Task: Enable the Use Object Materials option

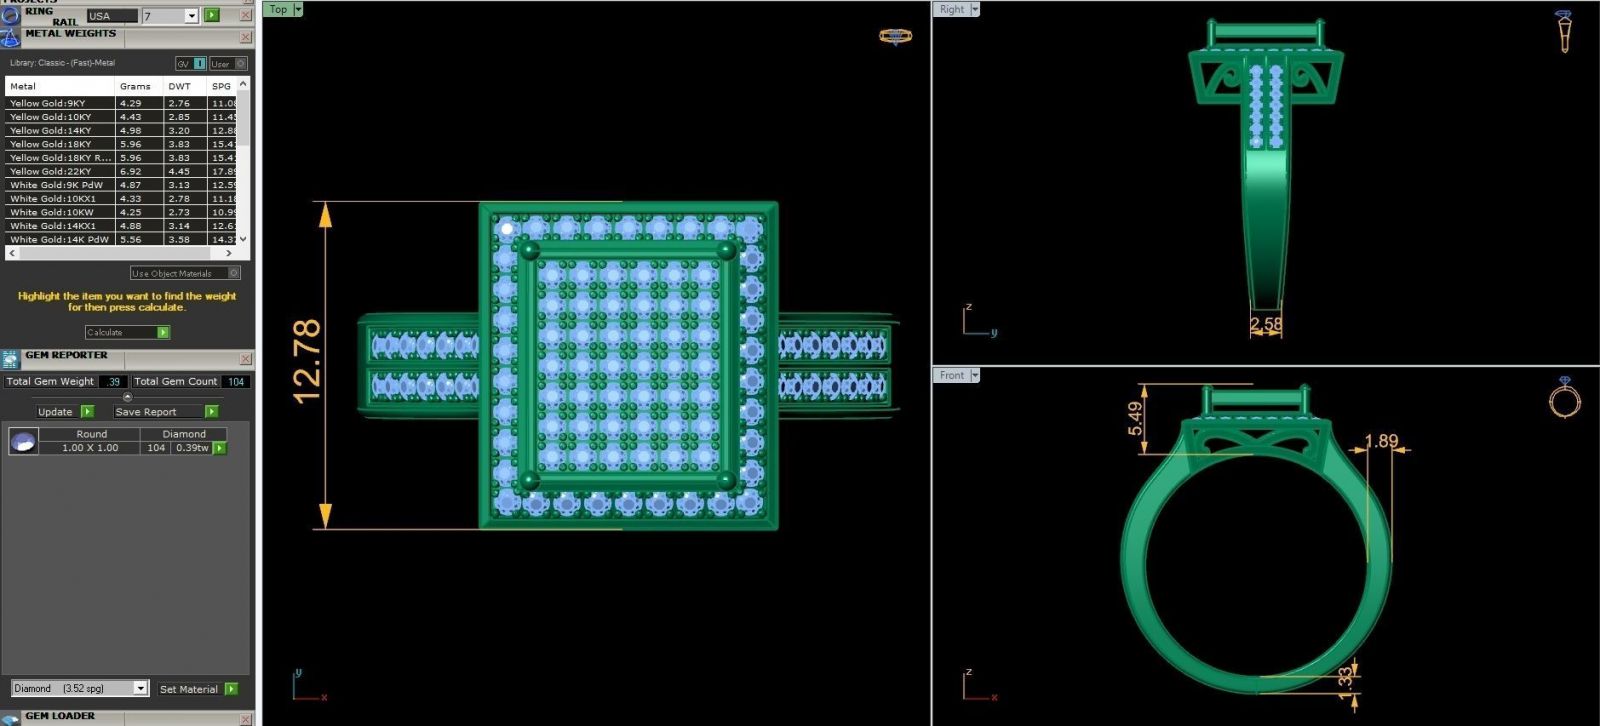Action: [x=234, y=273]
